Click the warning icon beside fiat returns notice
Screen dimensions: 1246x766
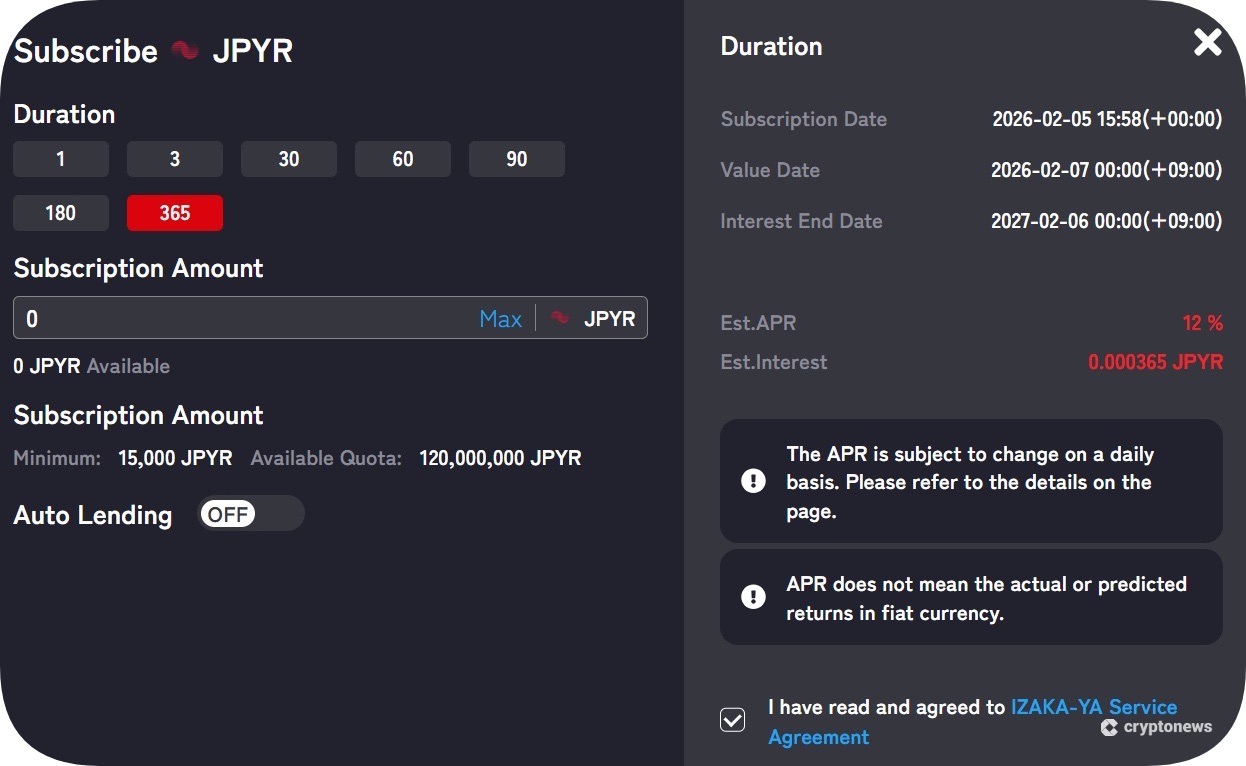coord(753,598)
